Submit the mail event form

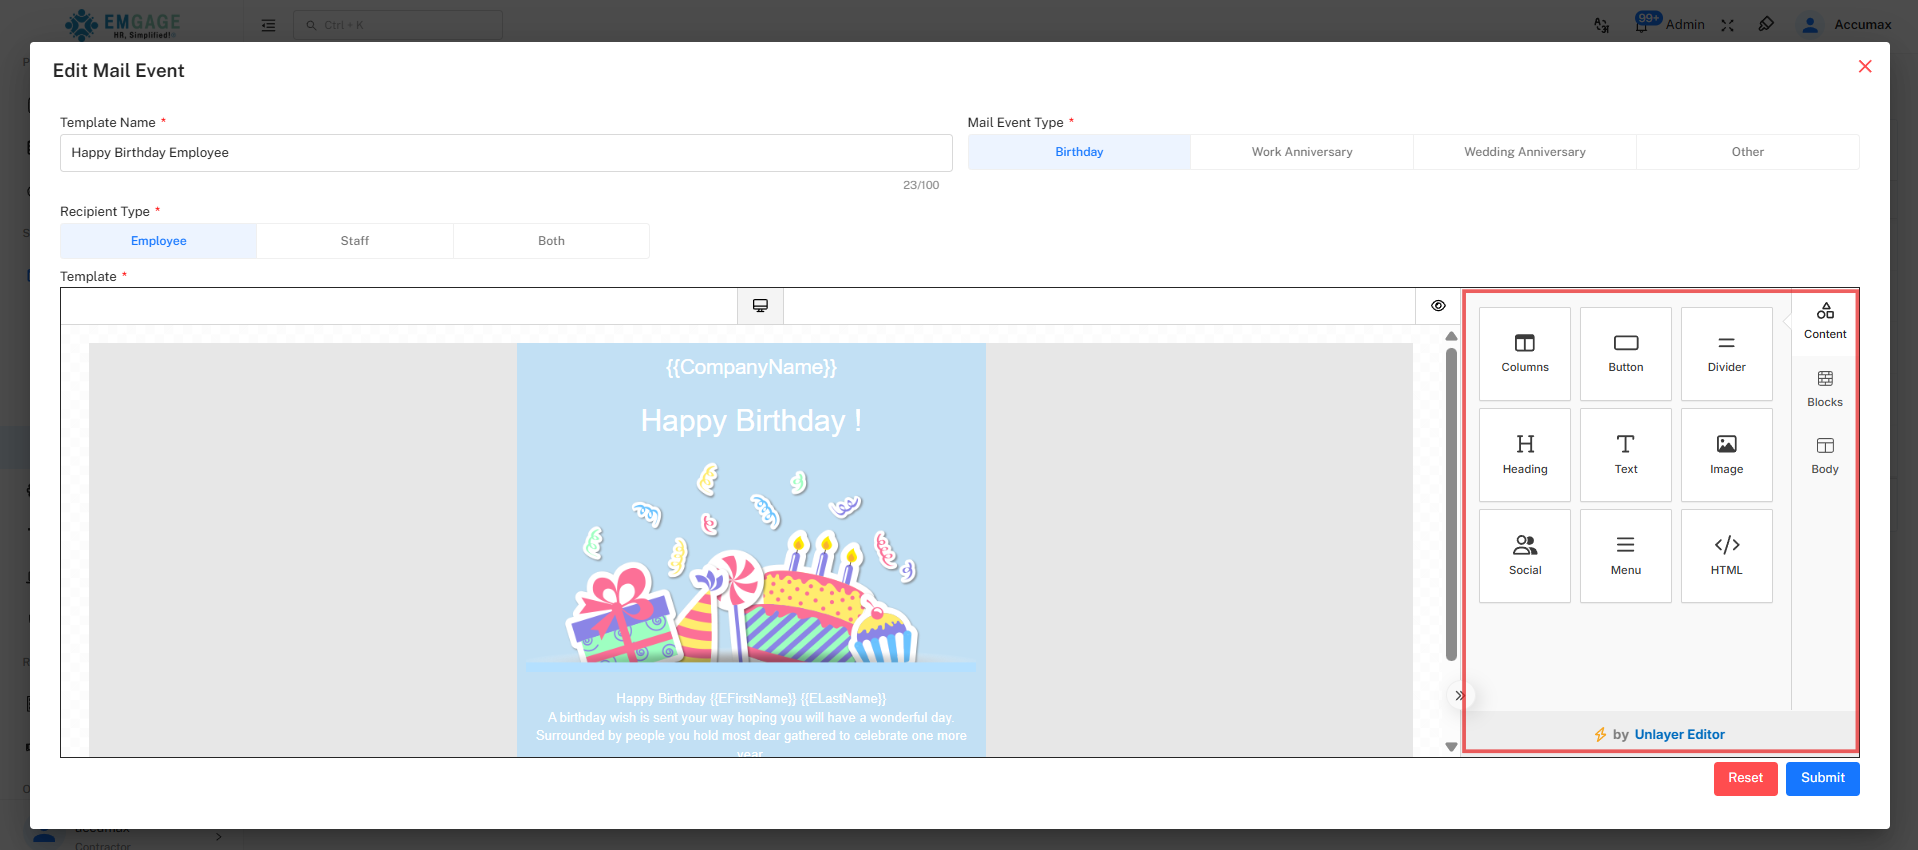tap(1822, 778)
